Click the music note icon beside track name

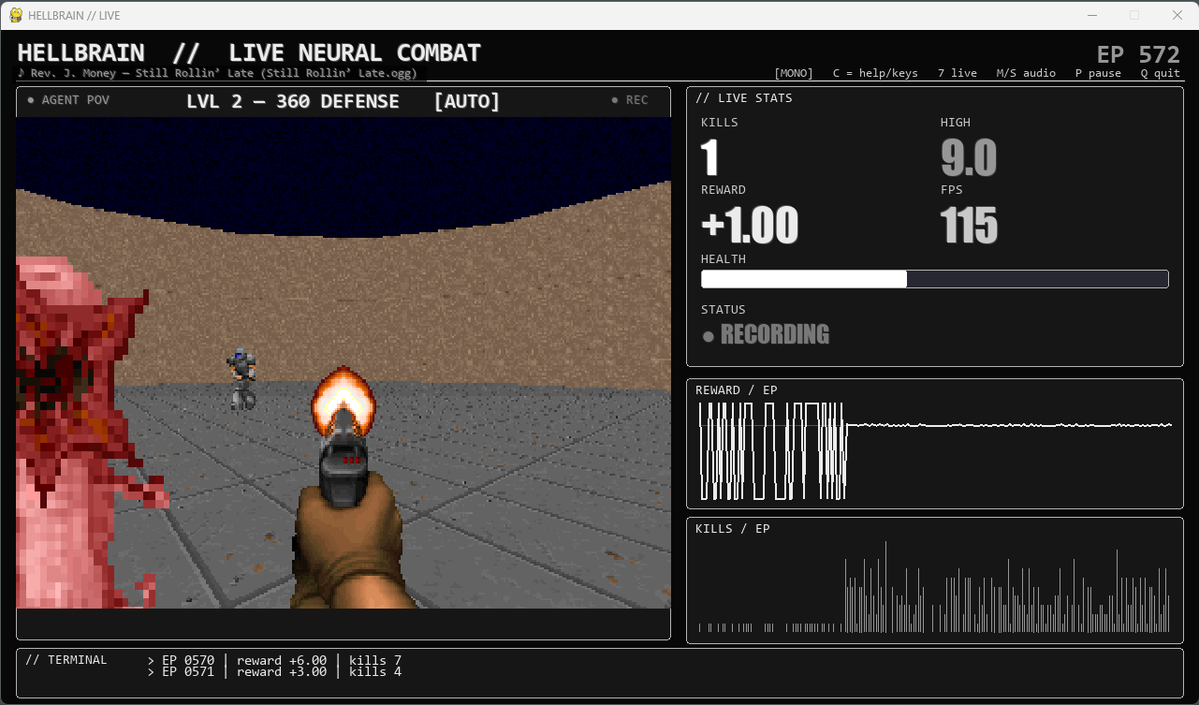point(21,73)
